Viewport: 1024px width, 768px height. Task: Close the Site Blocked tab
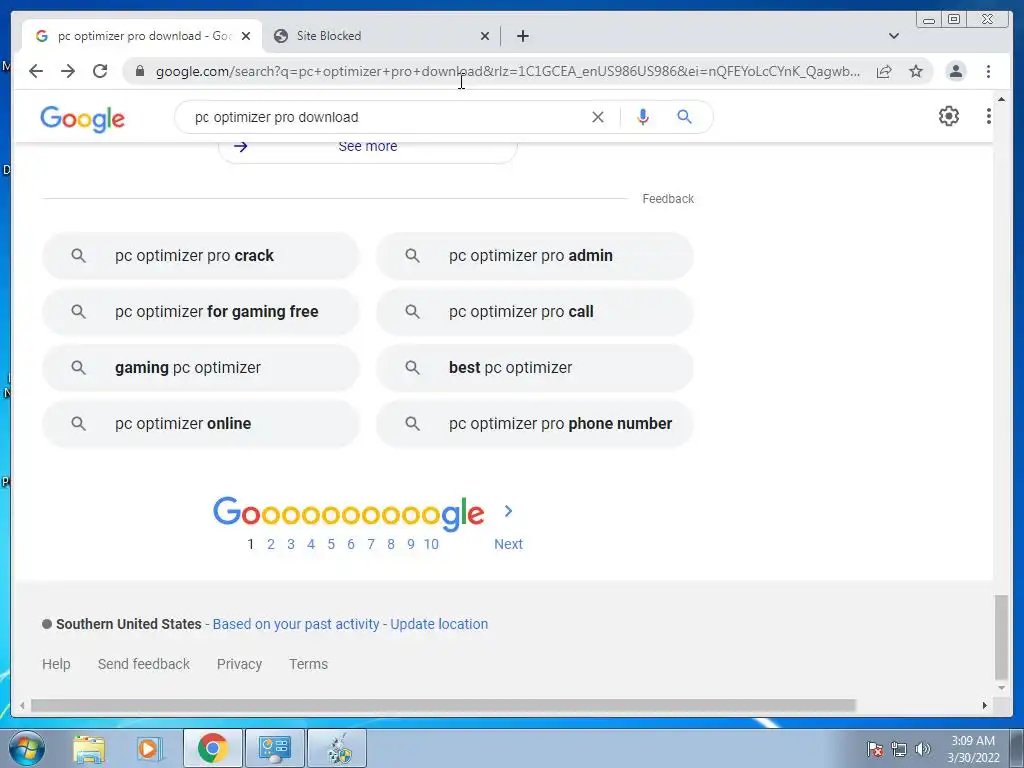click(485, 36)
